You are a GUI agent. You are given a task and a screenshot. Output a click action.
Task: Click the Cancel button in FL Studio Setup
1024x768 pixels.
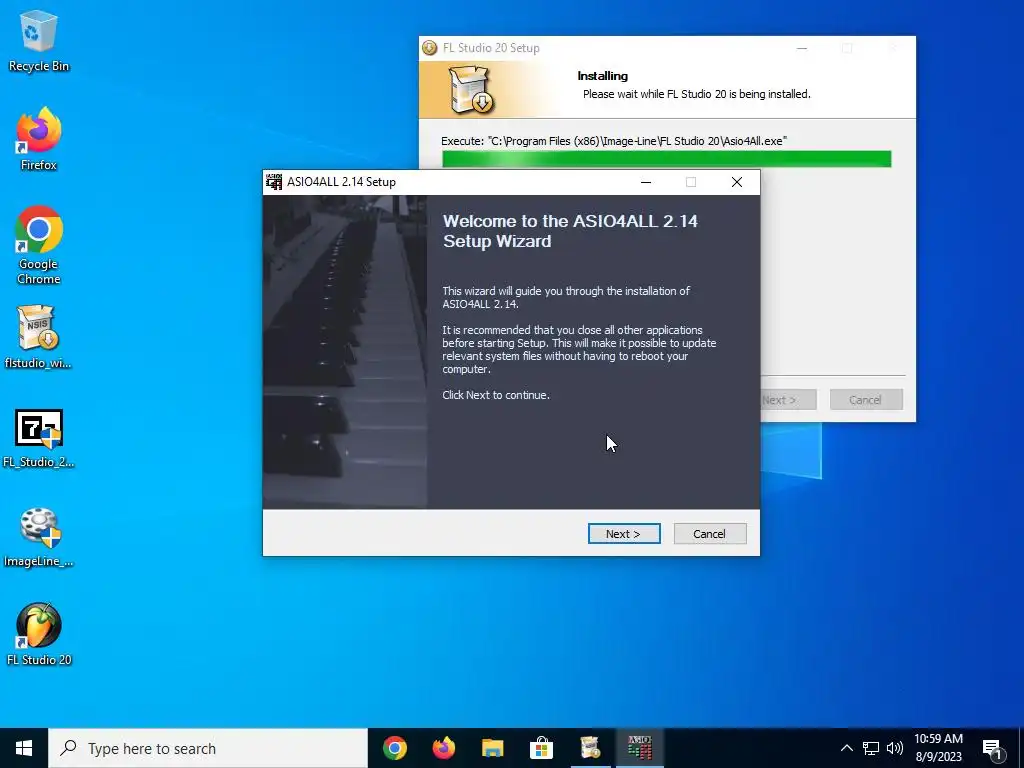coord(866,400)
